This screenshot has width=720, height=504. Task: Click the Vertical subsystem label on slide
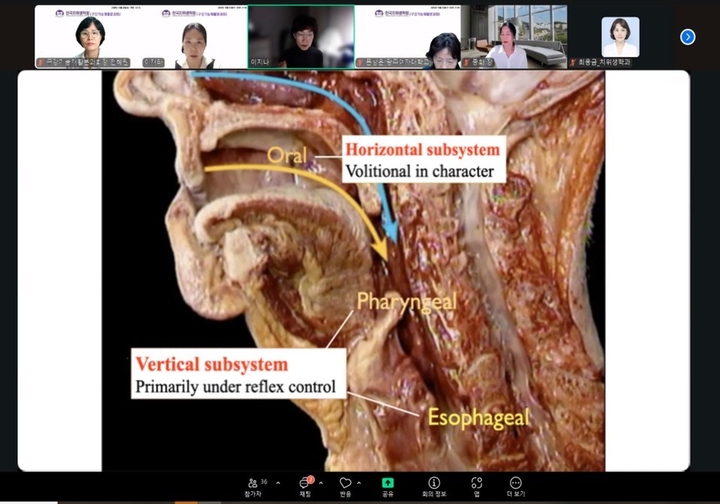[212, 364]
